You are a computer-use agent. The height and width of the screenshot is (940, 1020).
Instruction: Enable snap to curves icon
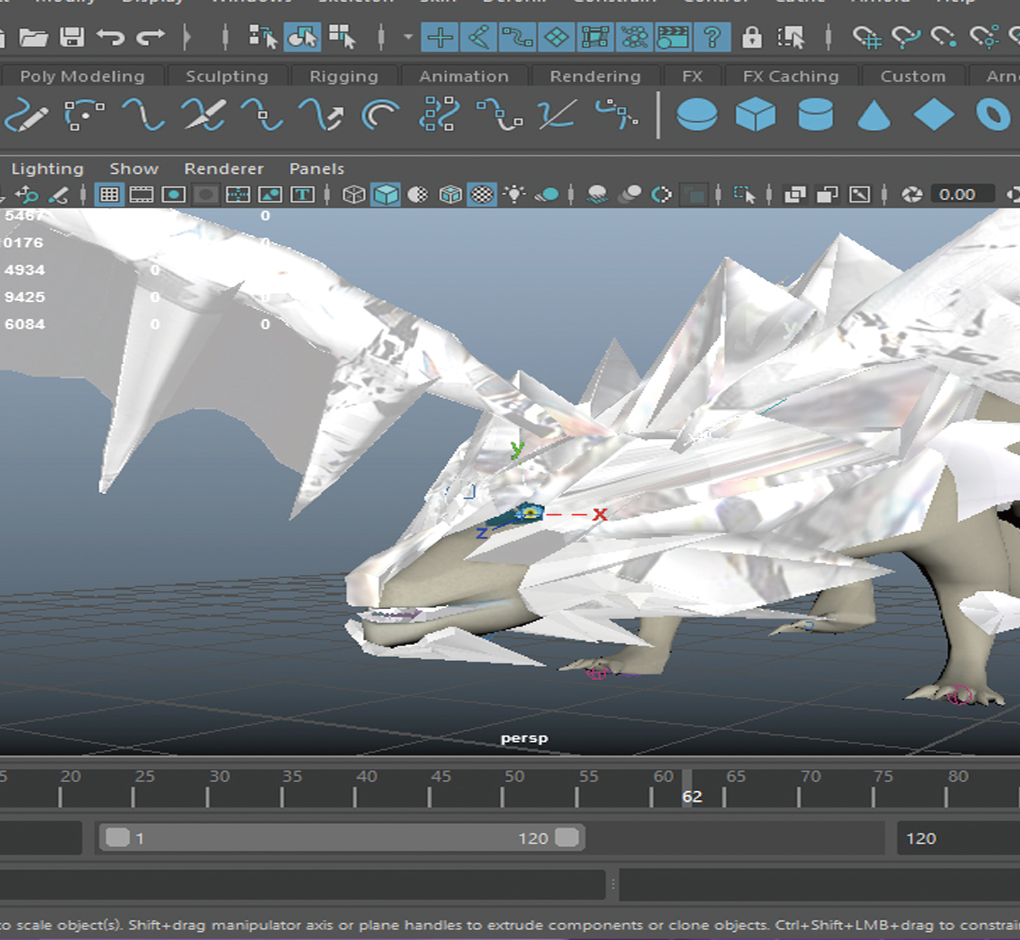click(x=906, y=37)
